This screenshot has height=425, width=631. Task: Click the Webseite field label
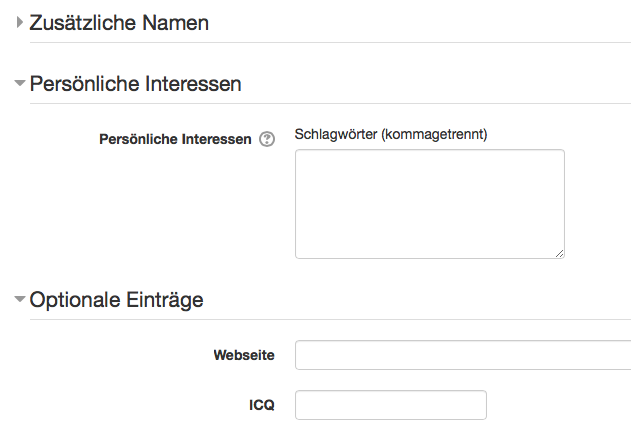point(244,355)
